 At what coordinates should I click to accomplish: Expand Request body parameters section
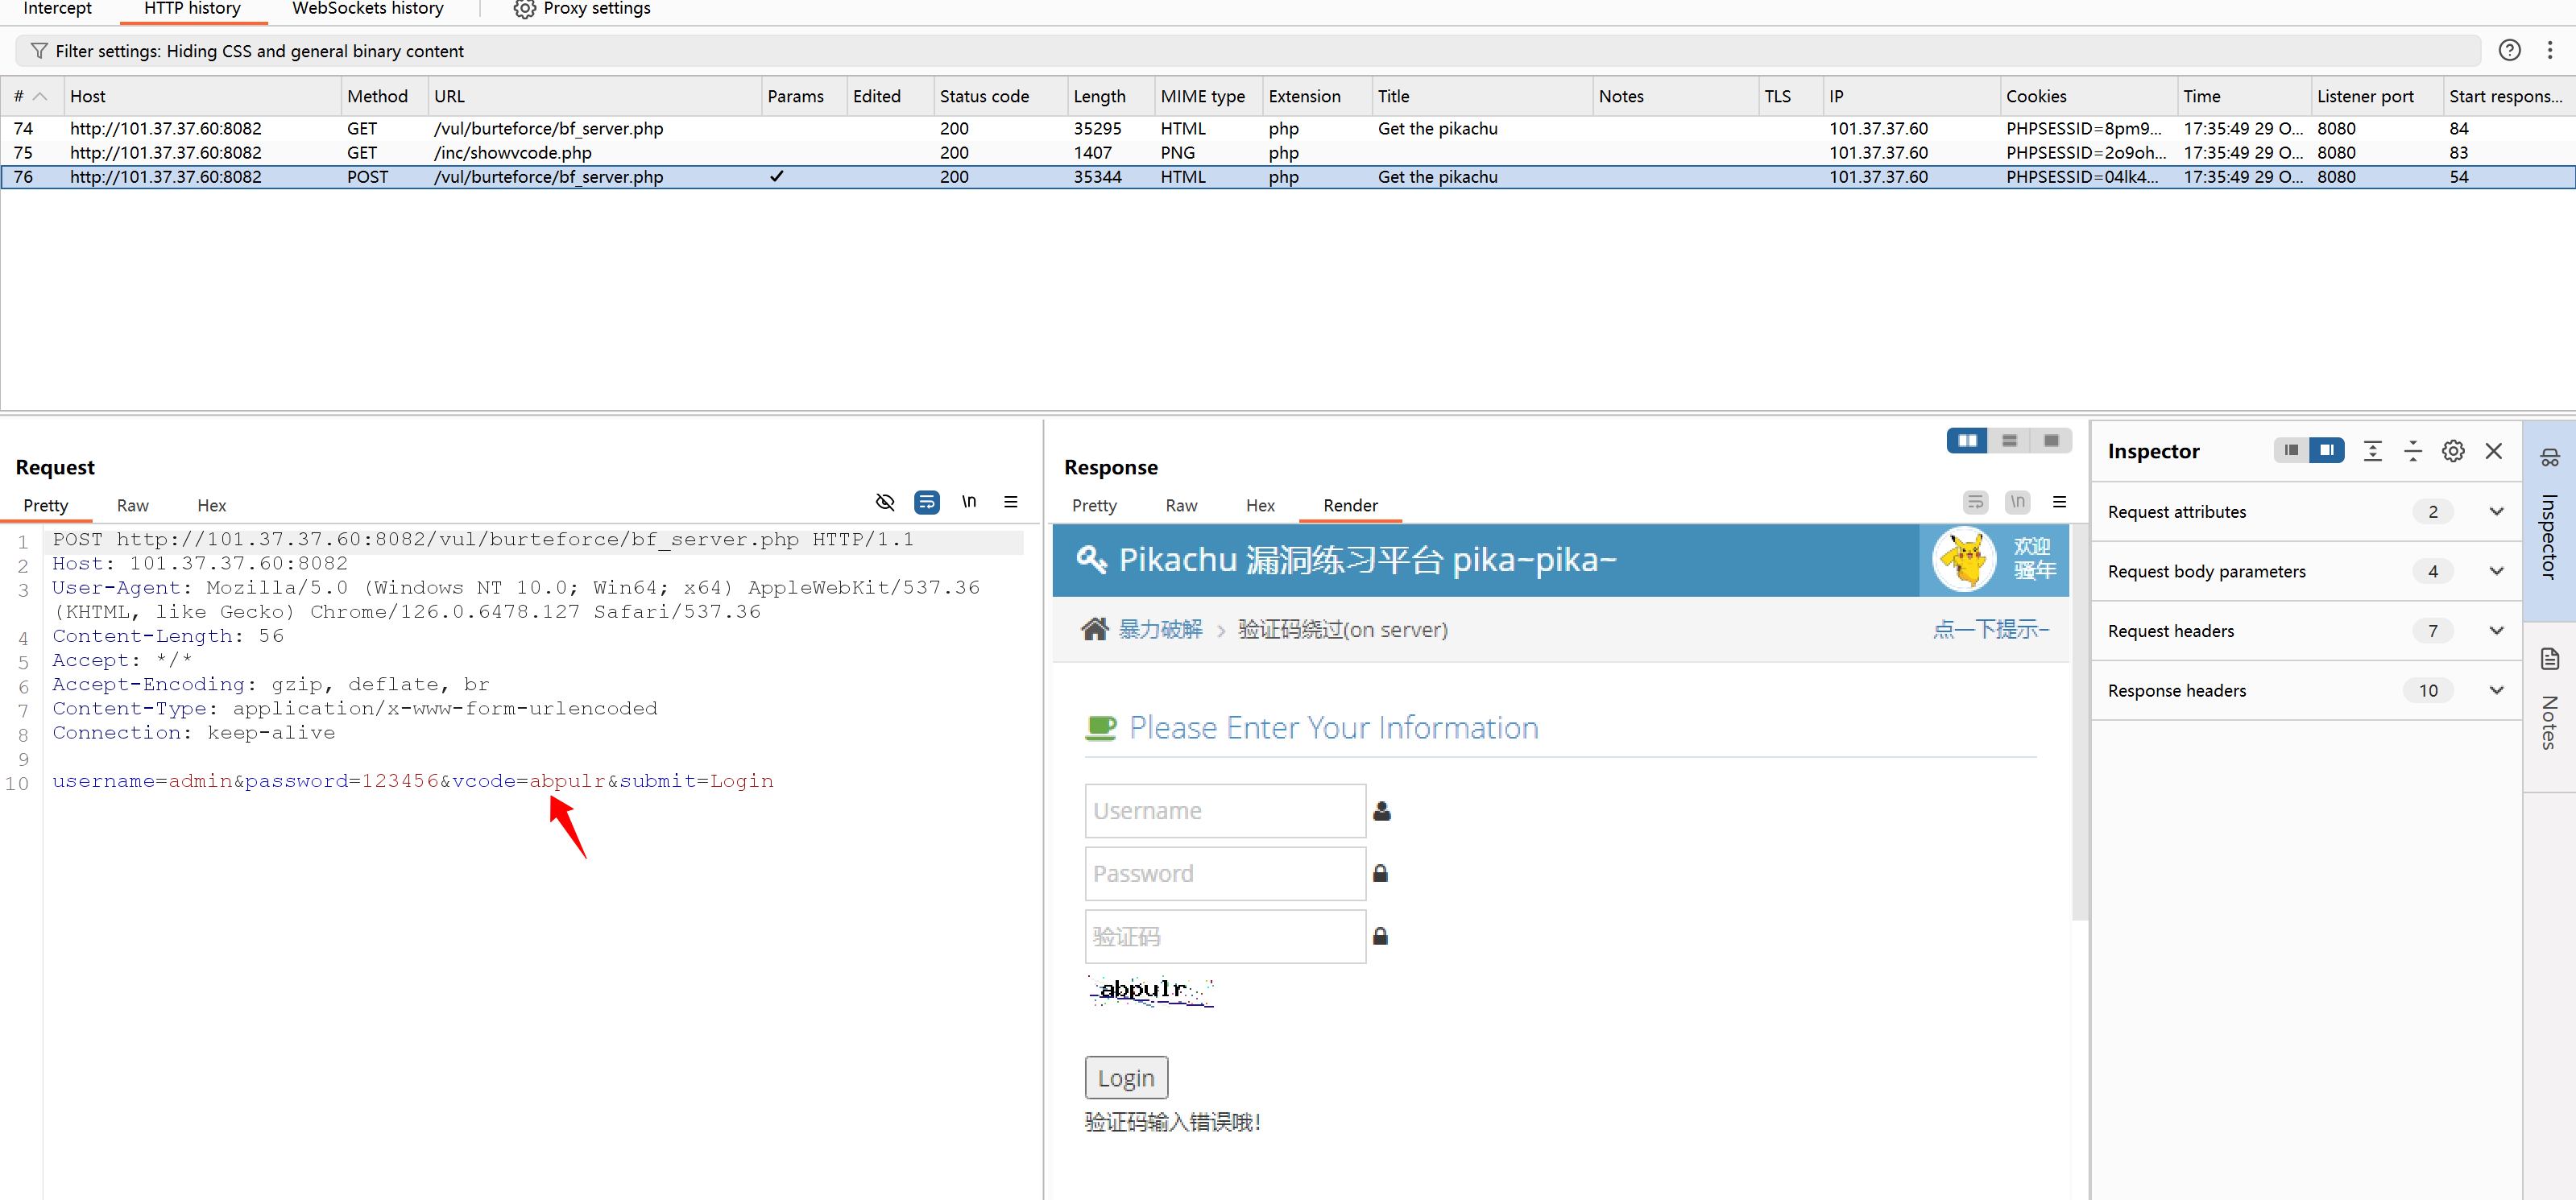pos(2496,571)
